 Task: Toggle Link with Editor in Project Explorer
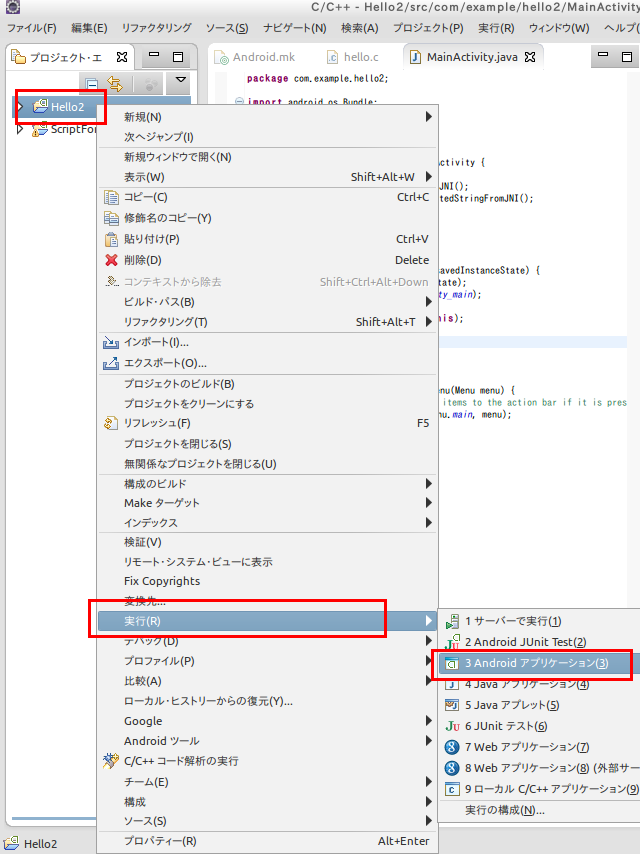(115, 84)
